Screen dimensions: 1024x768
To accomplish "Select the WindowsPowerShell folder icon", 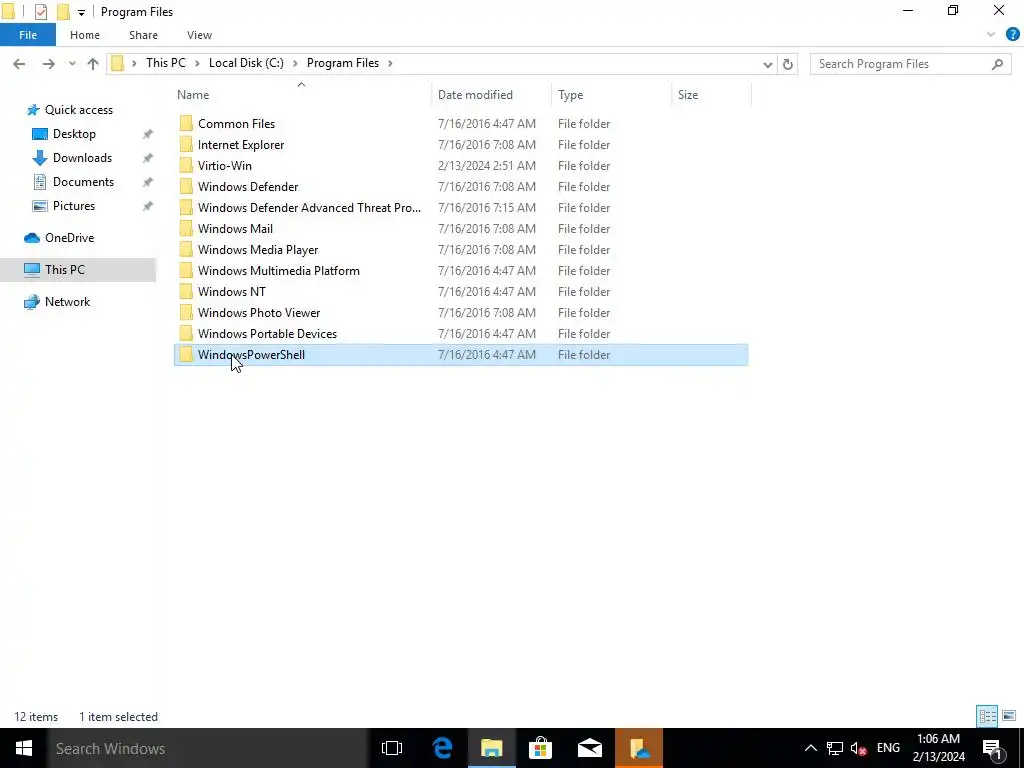I will [186, 355].
